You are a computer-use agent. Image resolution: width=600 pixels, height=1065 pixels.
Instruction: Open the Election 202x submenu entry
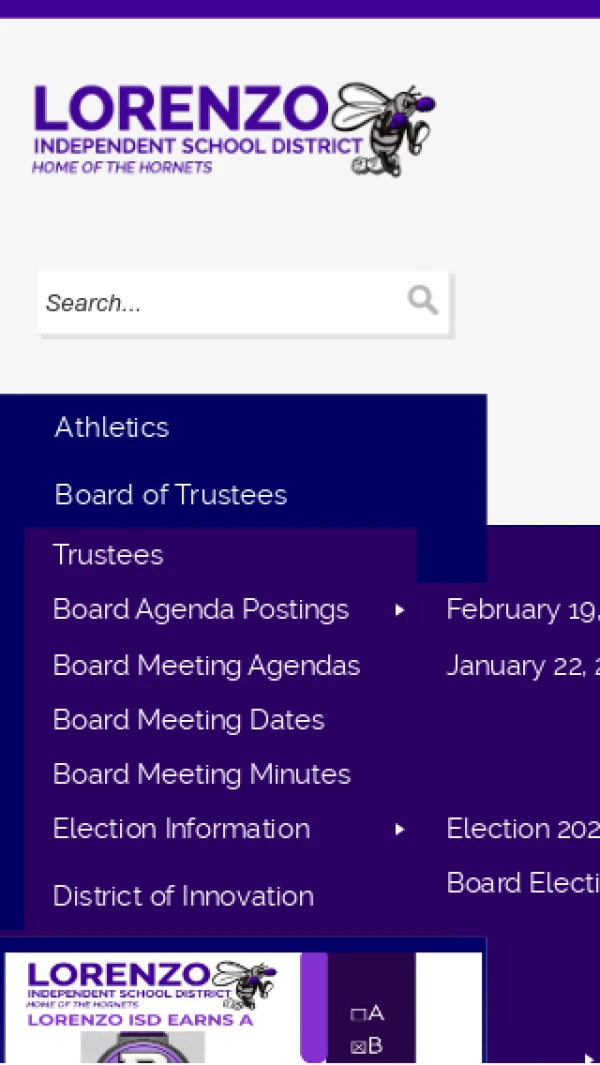[522, 829]
